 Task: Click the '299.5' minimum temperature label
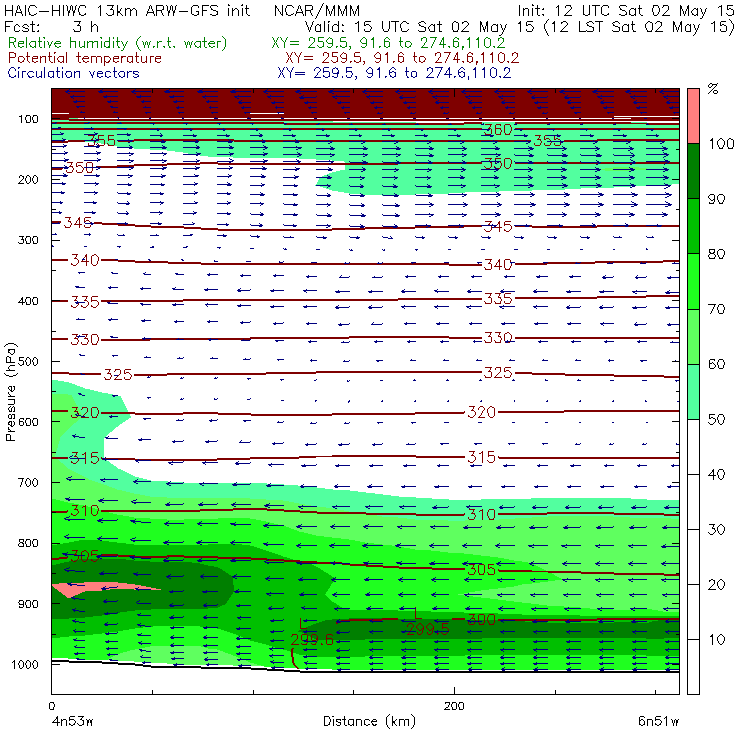(428, 629)
